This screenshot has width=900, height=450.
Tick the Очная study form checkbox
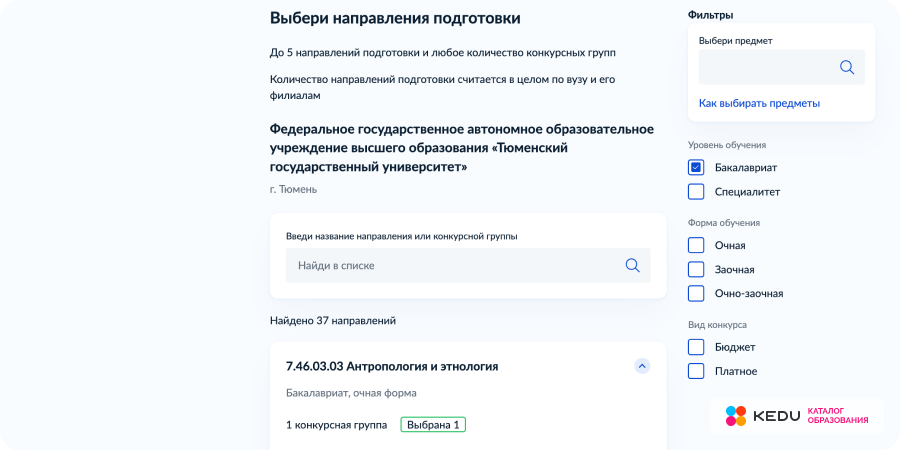click(696, 245)
